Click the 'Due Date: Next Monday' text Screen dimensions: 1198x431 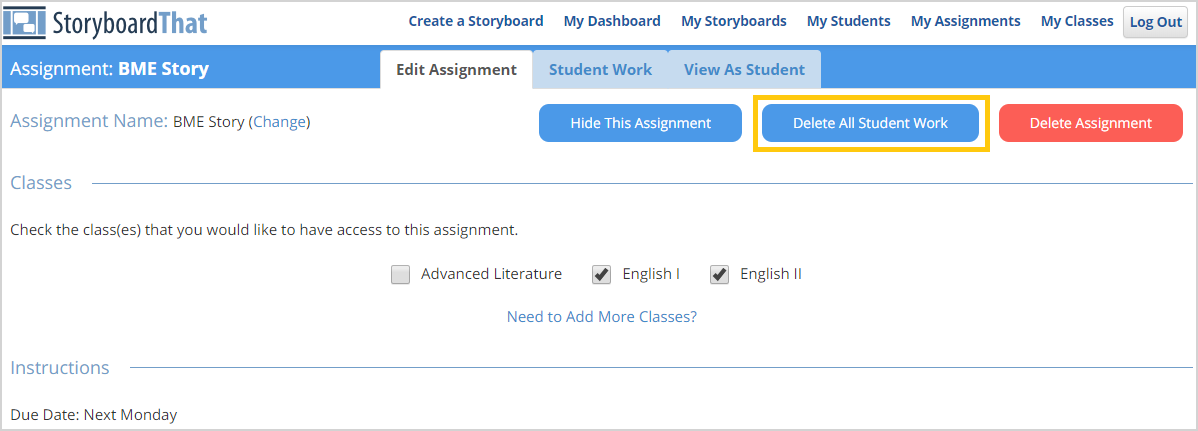coord(94,415)
